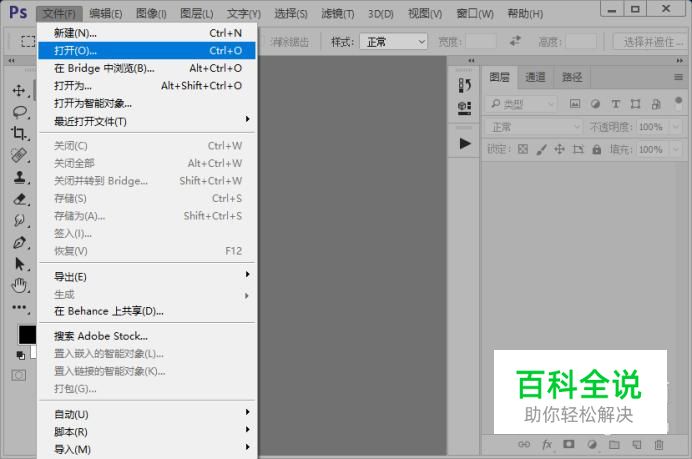Image resolution: width=692 pixels, height=459 pixels.
Task: Open the History panel icon
Action: (464, 85)
